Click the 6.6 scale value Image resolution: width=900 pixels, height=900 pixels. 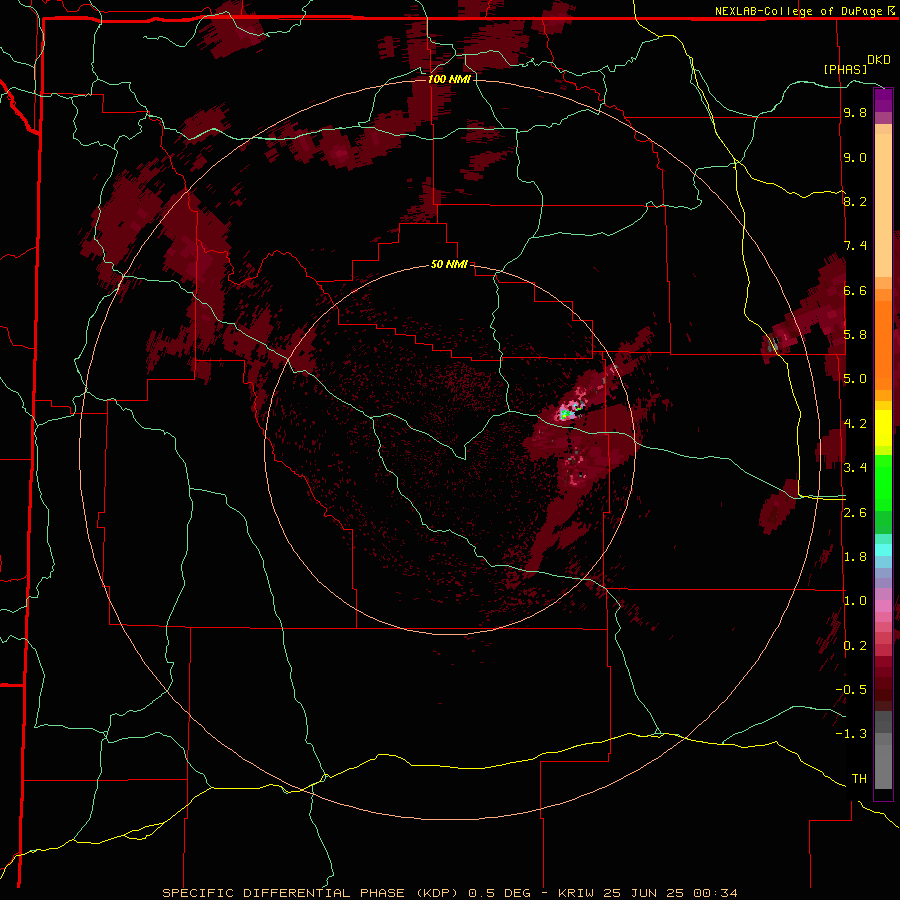point(855,290)
